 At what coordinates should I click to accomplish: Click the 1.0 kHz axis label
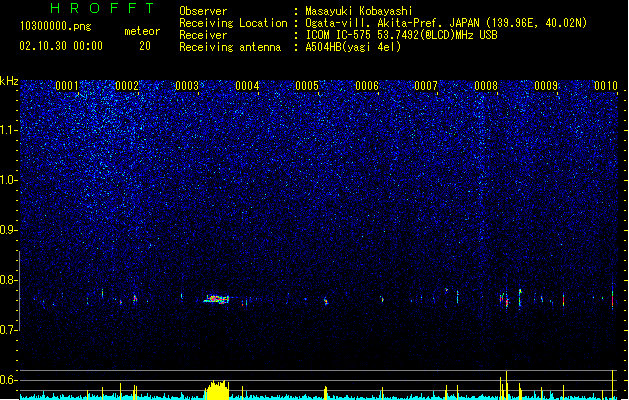(x=9, y=180)
